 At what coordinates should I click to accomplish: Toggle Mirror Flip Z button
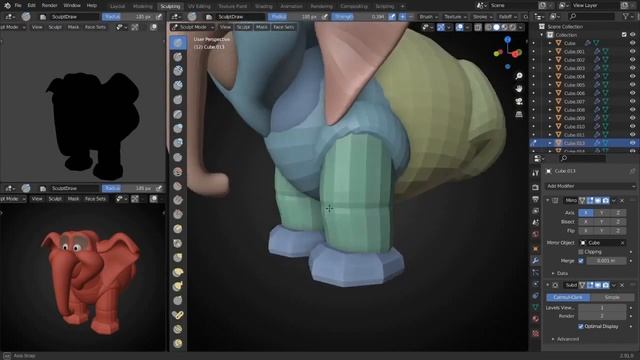[618, 231]
